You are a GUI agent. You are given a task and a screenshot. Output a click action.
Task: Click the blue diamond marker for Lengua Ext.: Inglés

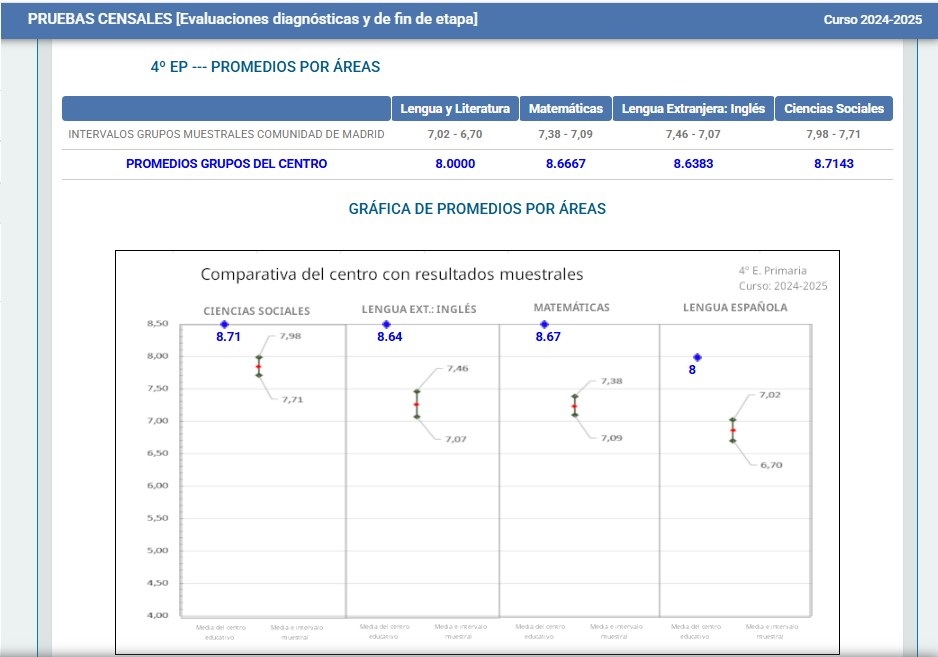click(386, 324)
